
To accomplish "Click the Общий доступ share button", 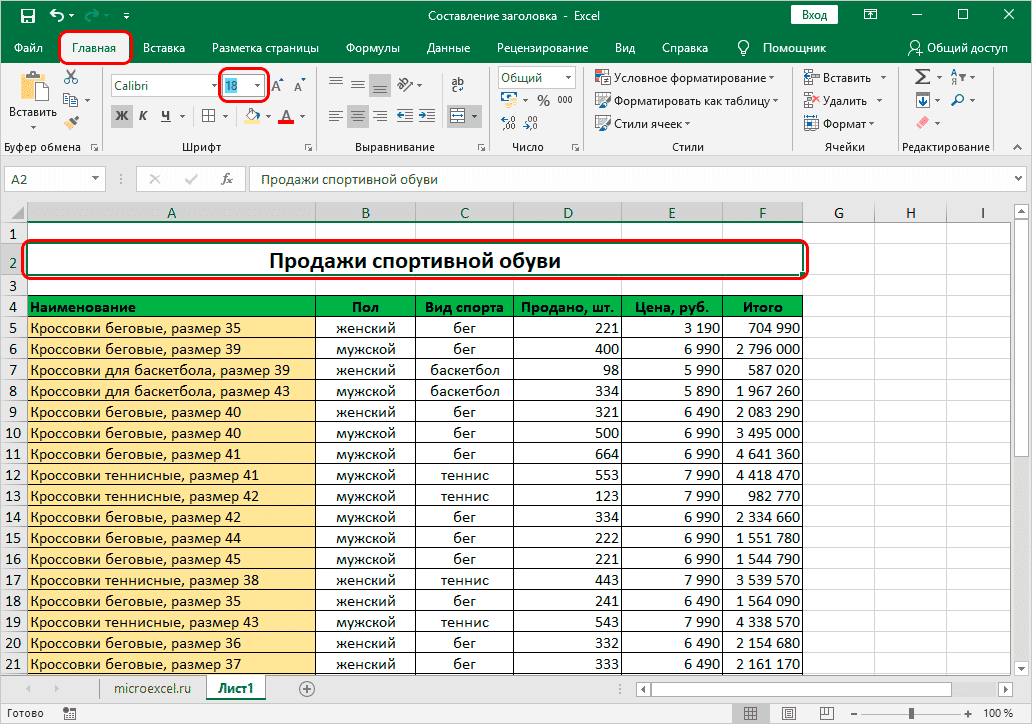I will pos(958,48).
